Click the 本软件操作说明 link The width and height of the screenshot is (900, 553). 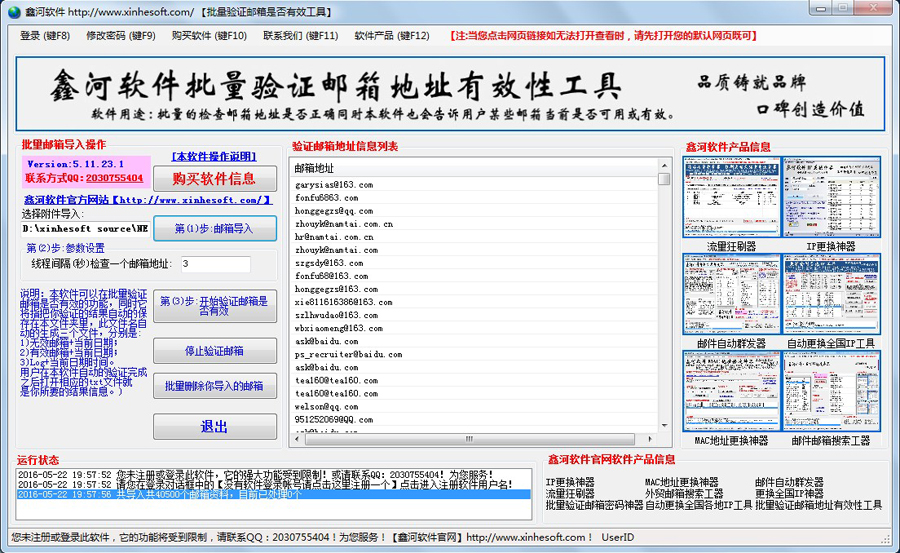point(214,156)
